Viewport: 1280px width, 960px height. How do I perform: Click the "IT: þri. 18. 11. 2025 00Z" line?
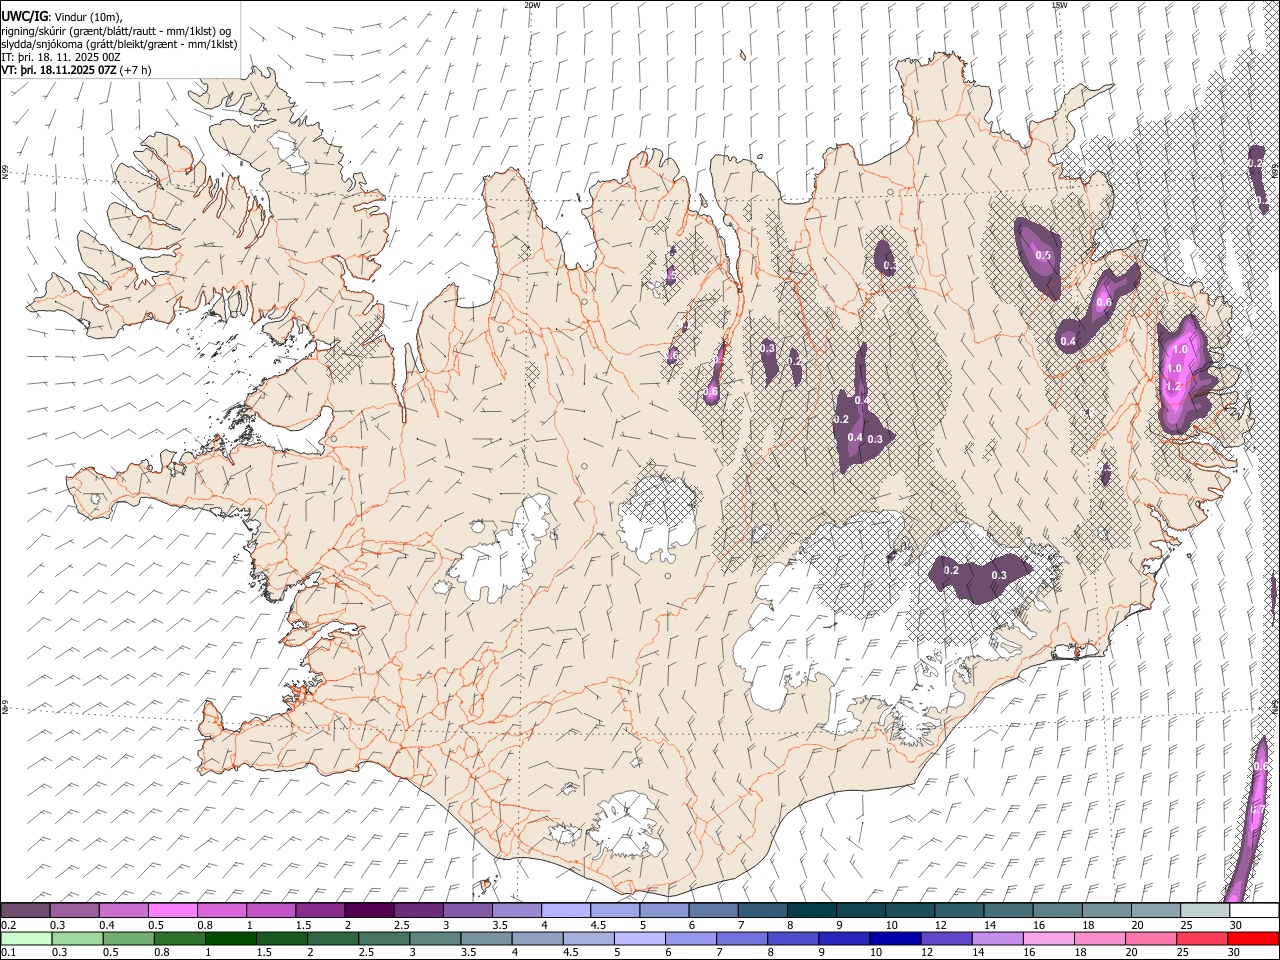pyautogui.click(x=61, y=57)
